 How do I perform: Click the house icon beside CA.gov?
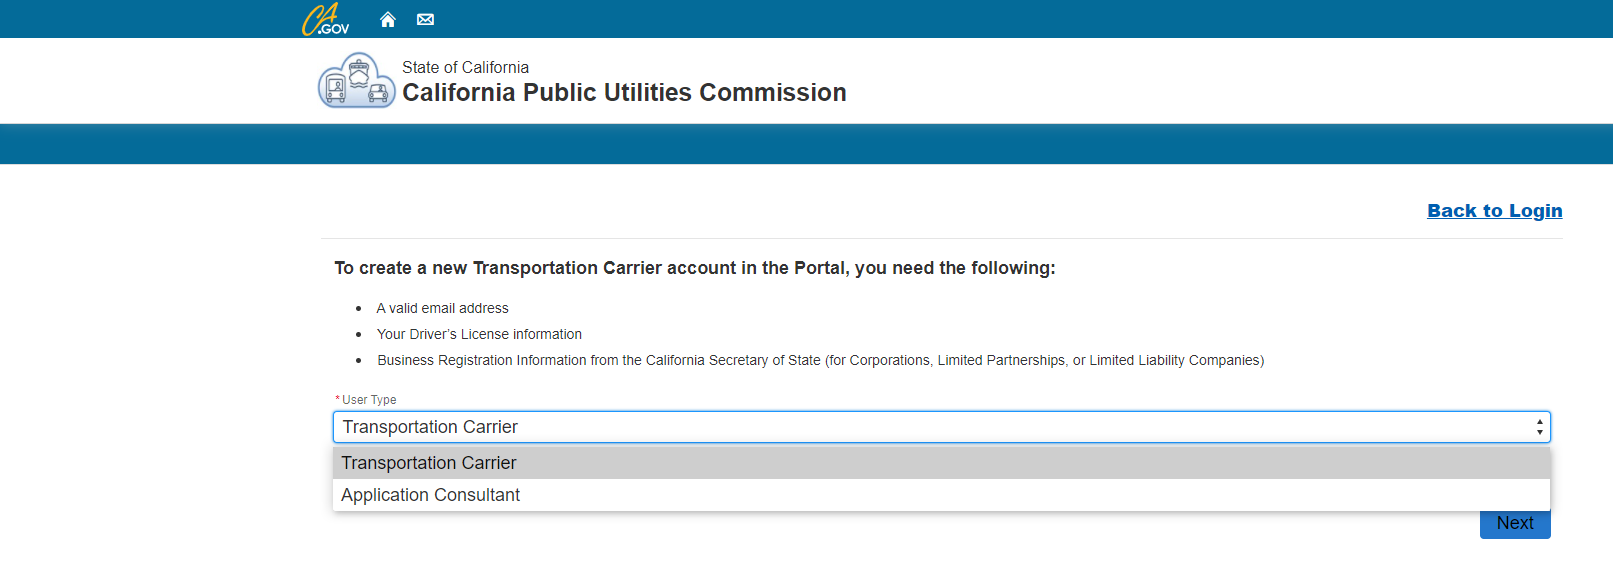tap(387, 18)
